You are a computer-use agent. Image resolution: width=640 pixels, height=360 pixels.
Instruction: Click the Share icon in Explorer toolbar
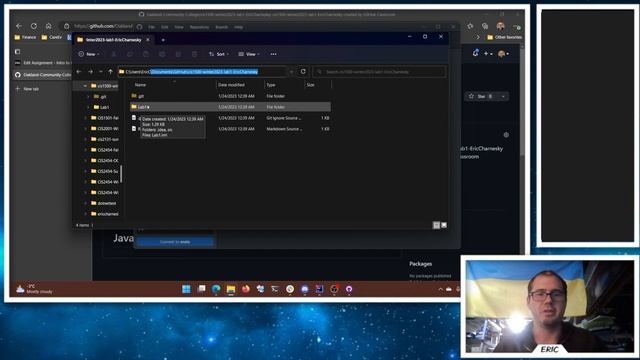(x=178, y=54)
